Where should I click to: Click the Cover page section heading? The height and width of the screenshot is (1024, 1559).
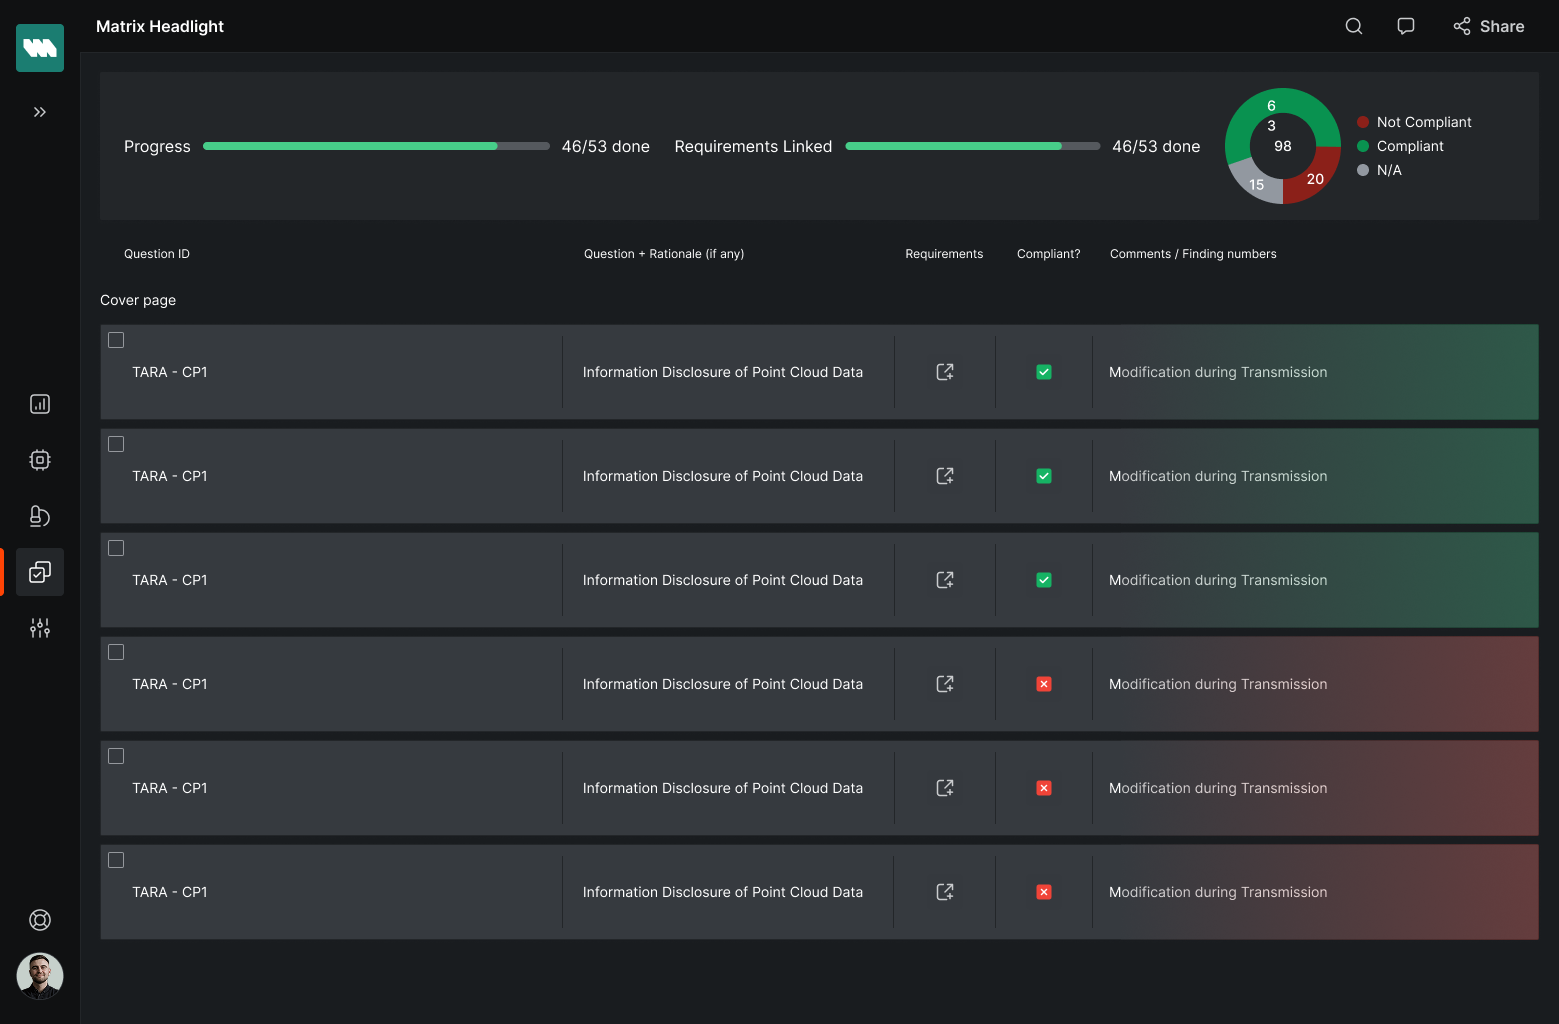[x=138, y=300]
